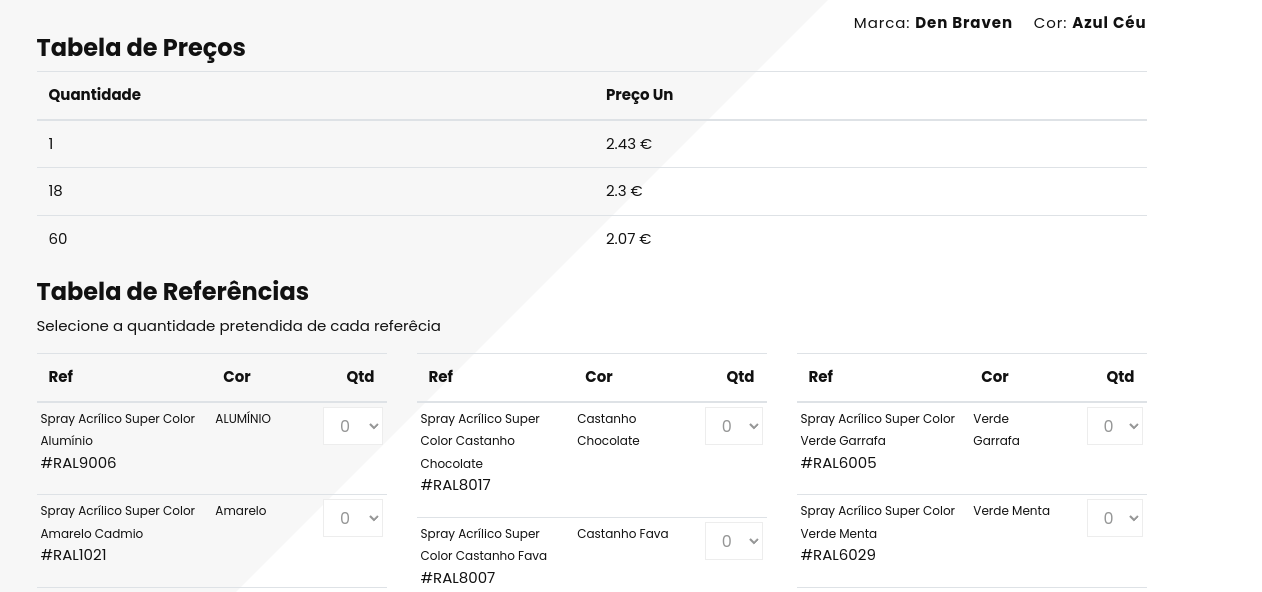Viewport: 1262px width, 592px height.
Task: Open quantity dropdown for Verde Garrafa
Action: (x=1114, y=426)
